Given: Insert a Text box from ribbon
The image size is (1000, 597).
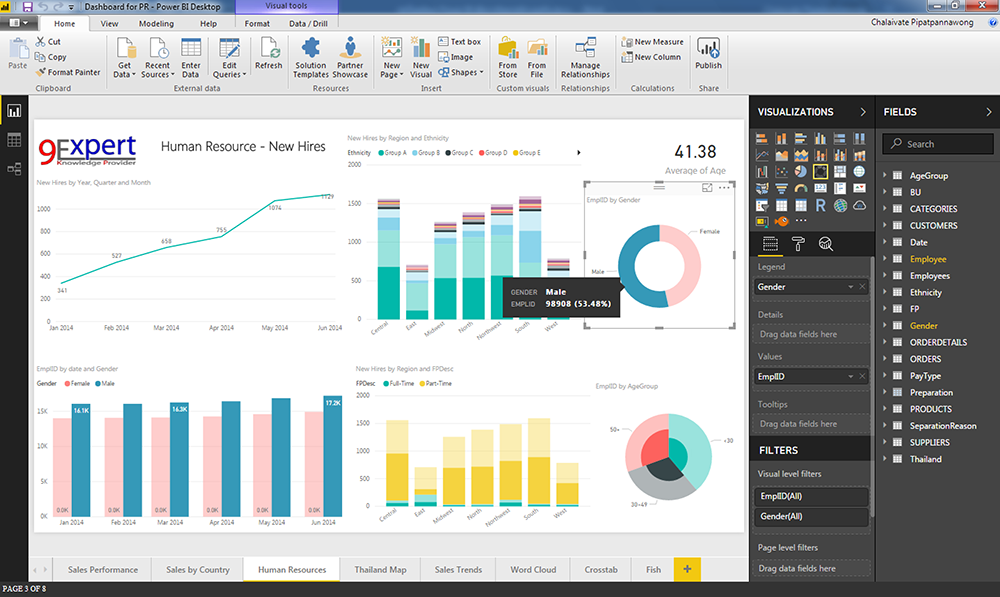Looking at the screenshot, I should (x=459, y=41).
